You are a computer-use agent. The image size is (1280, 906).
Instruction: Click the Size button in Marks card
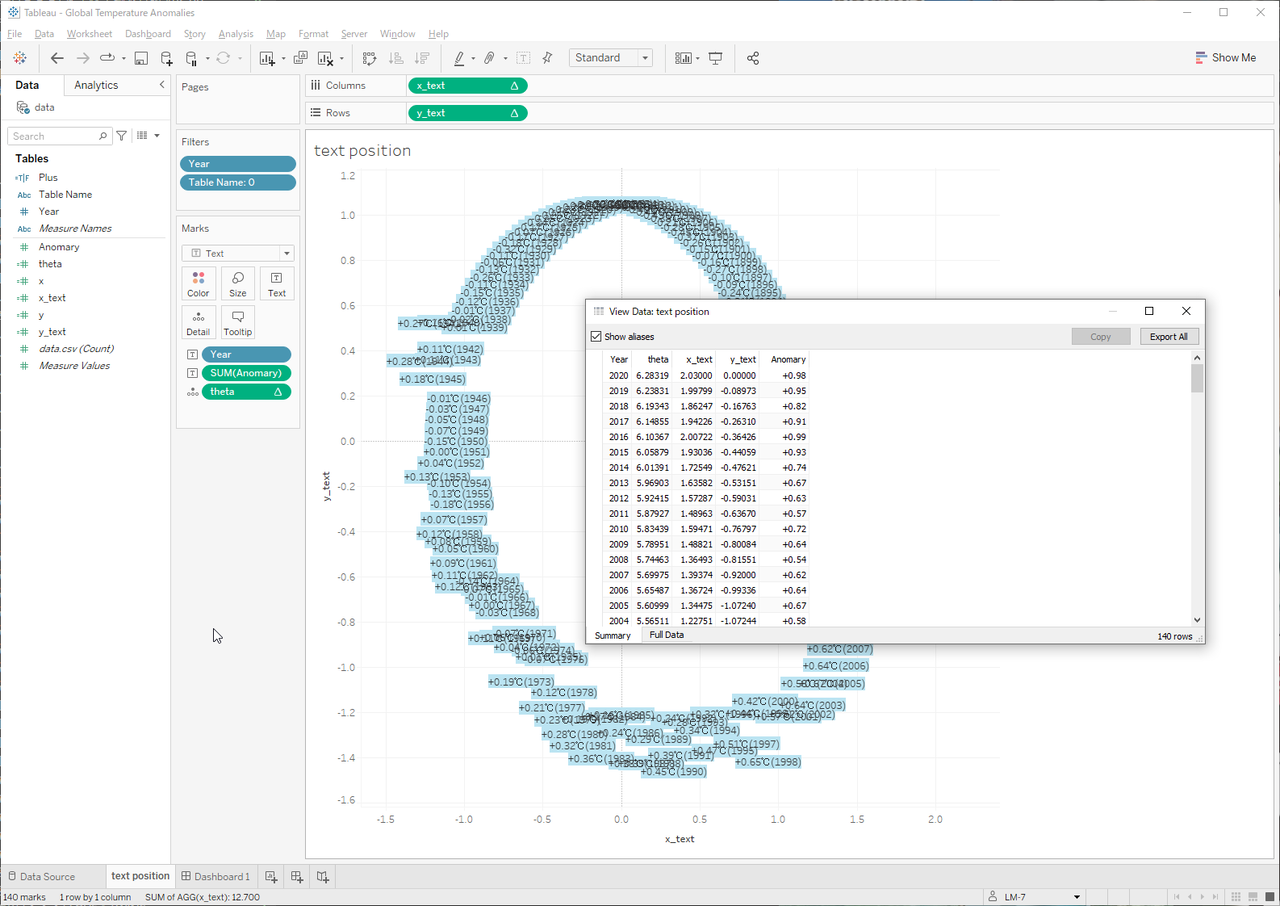click(237, 284)
